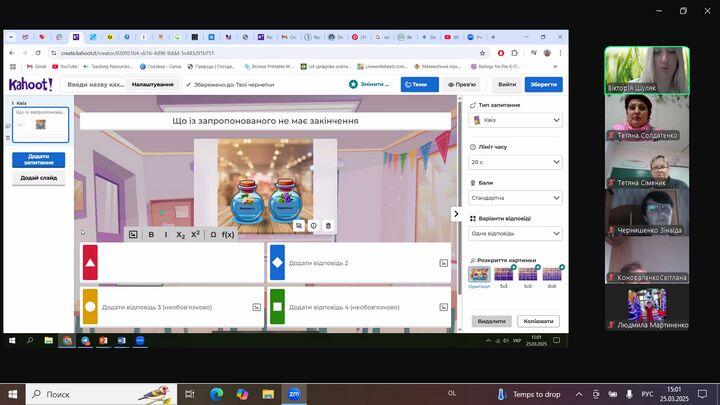The height and width of the screenshot is (405, 720).
Task: Open the Zoom app in the taskbar
Action: tap(294, 394)
